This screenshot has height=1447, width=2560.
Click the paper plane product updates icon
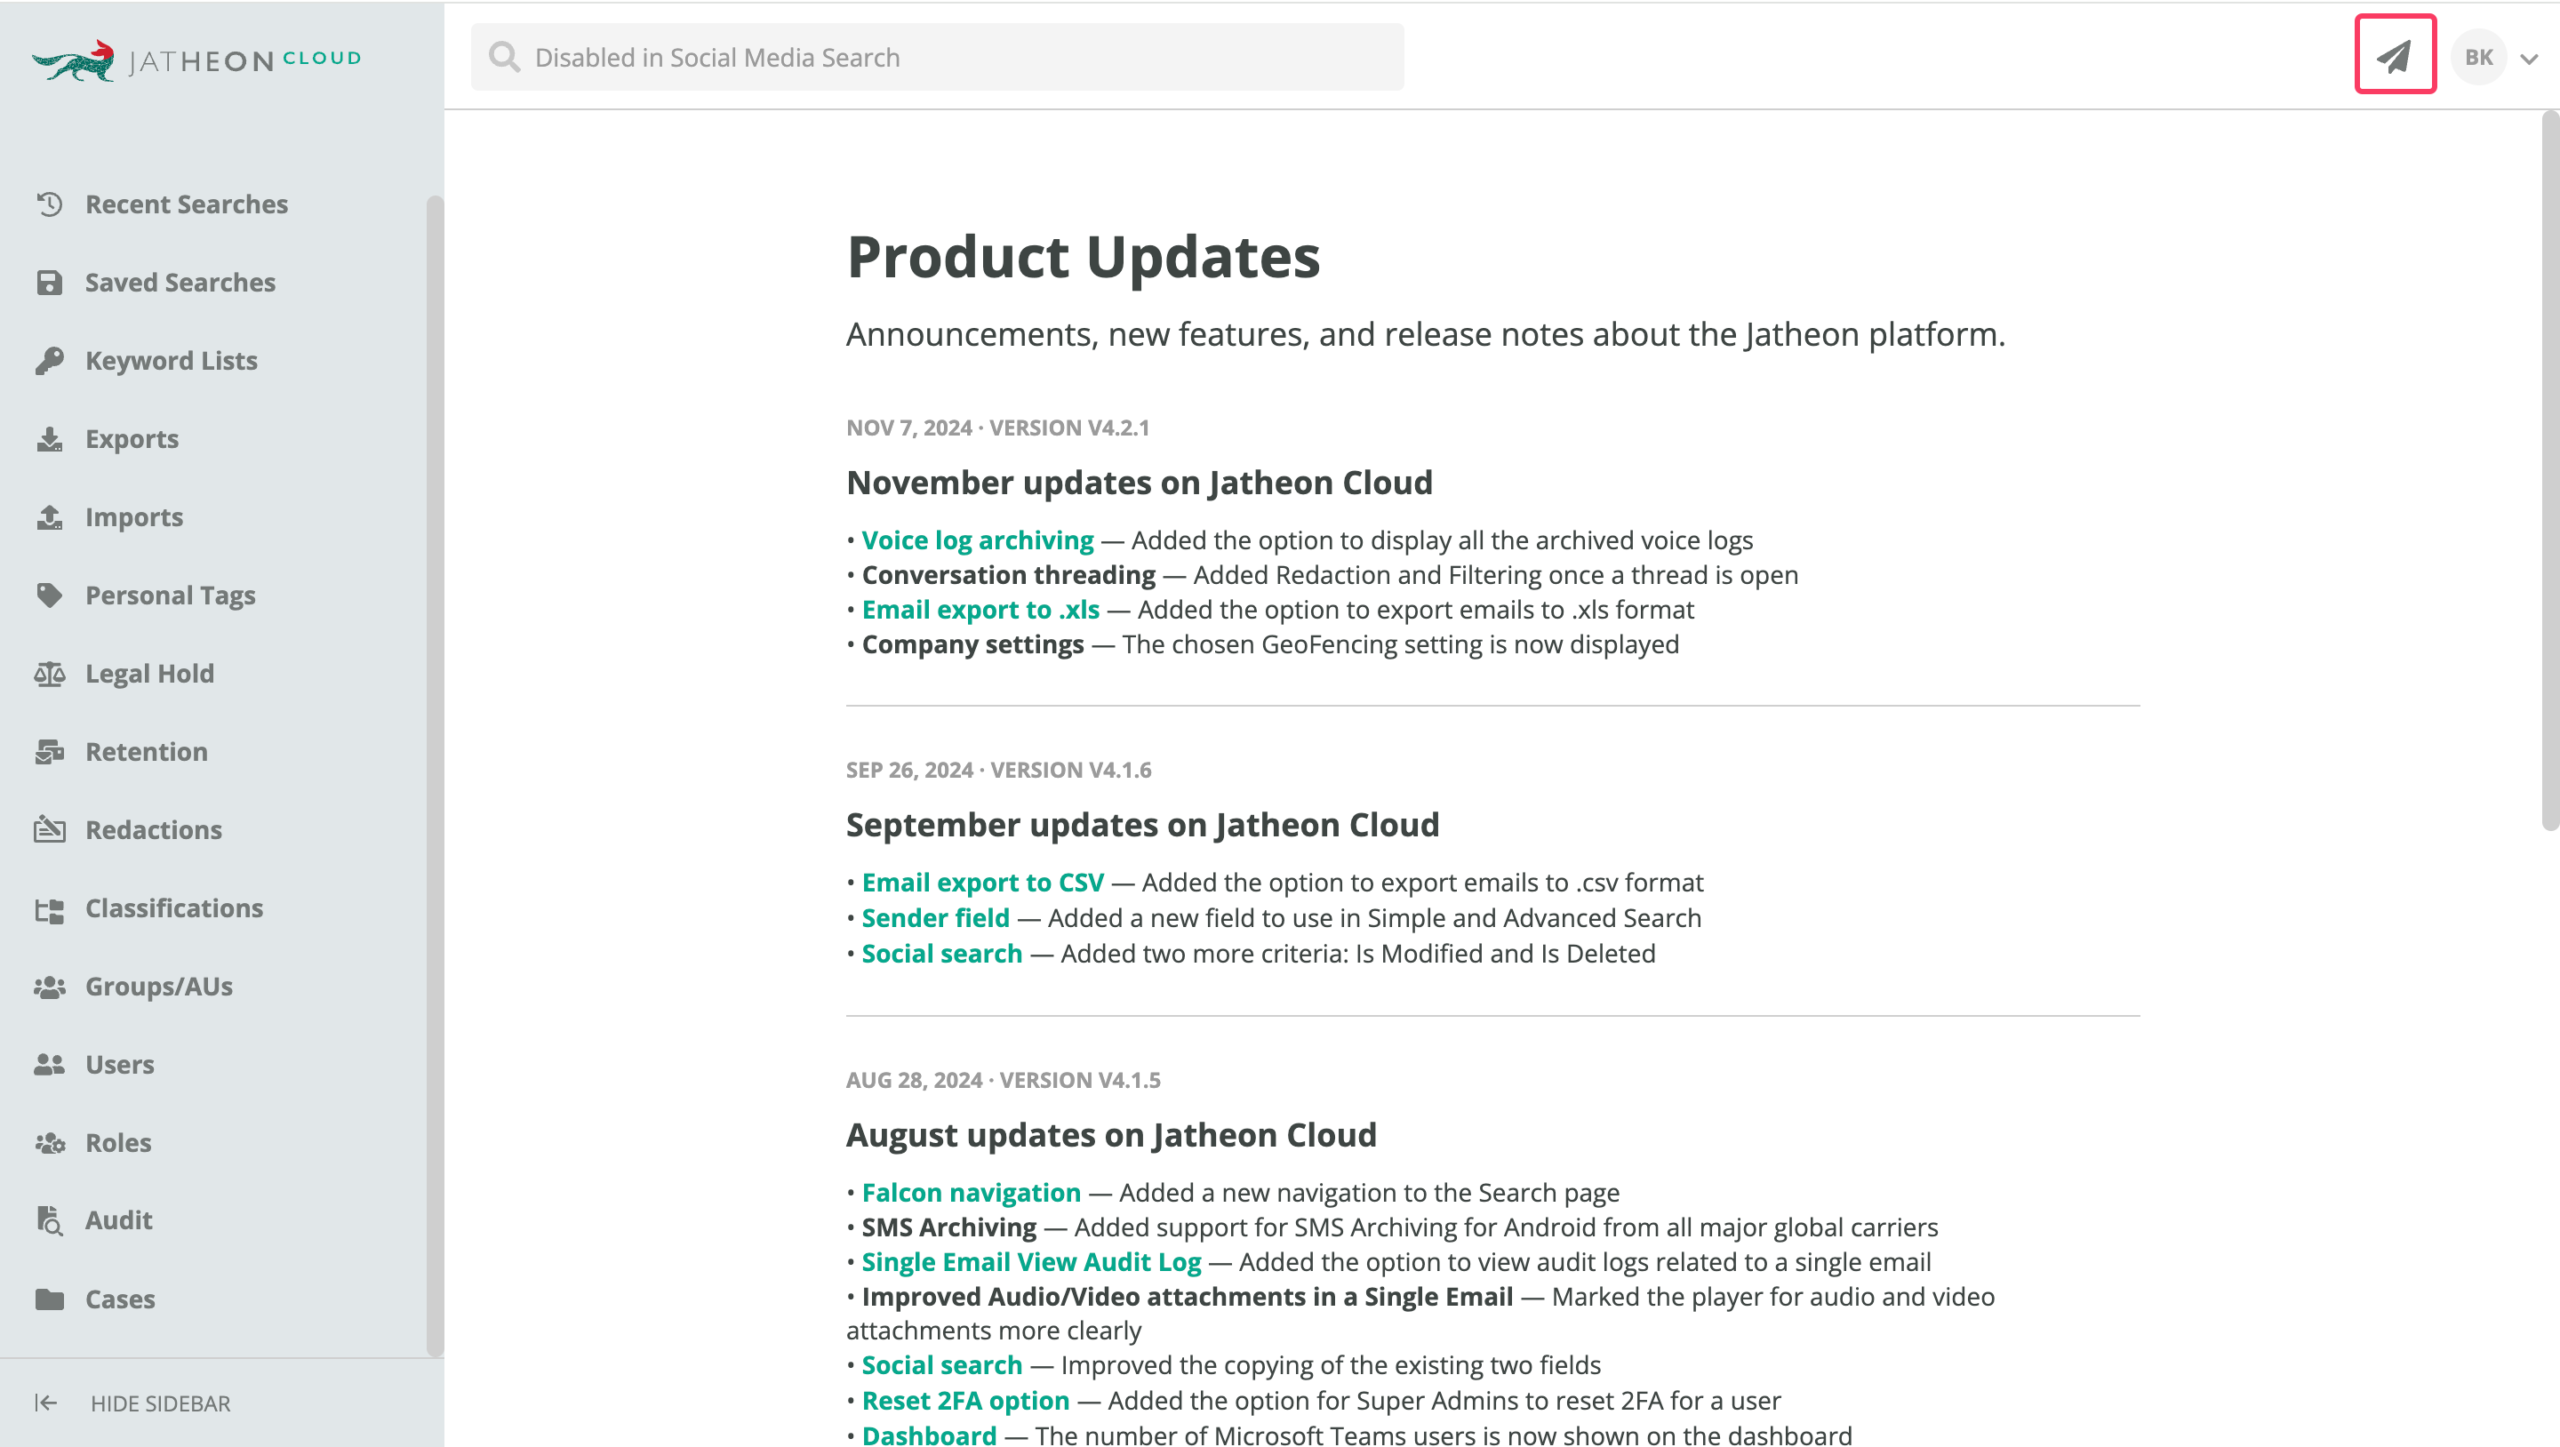[2395, 55]
